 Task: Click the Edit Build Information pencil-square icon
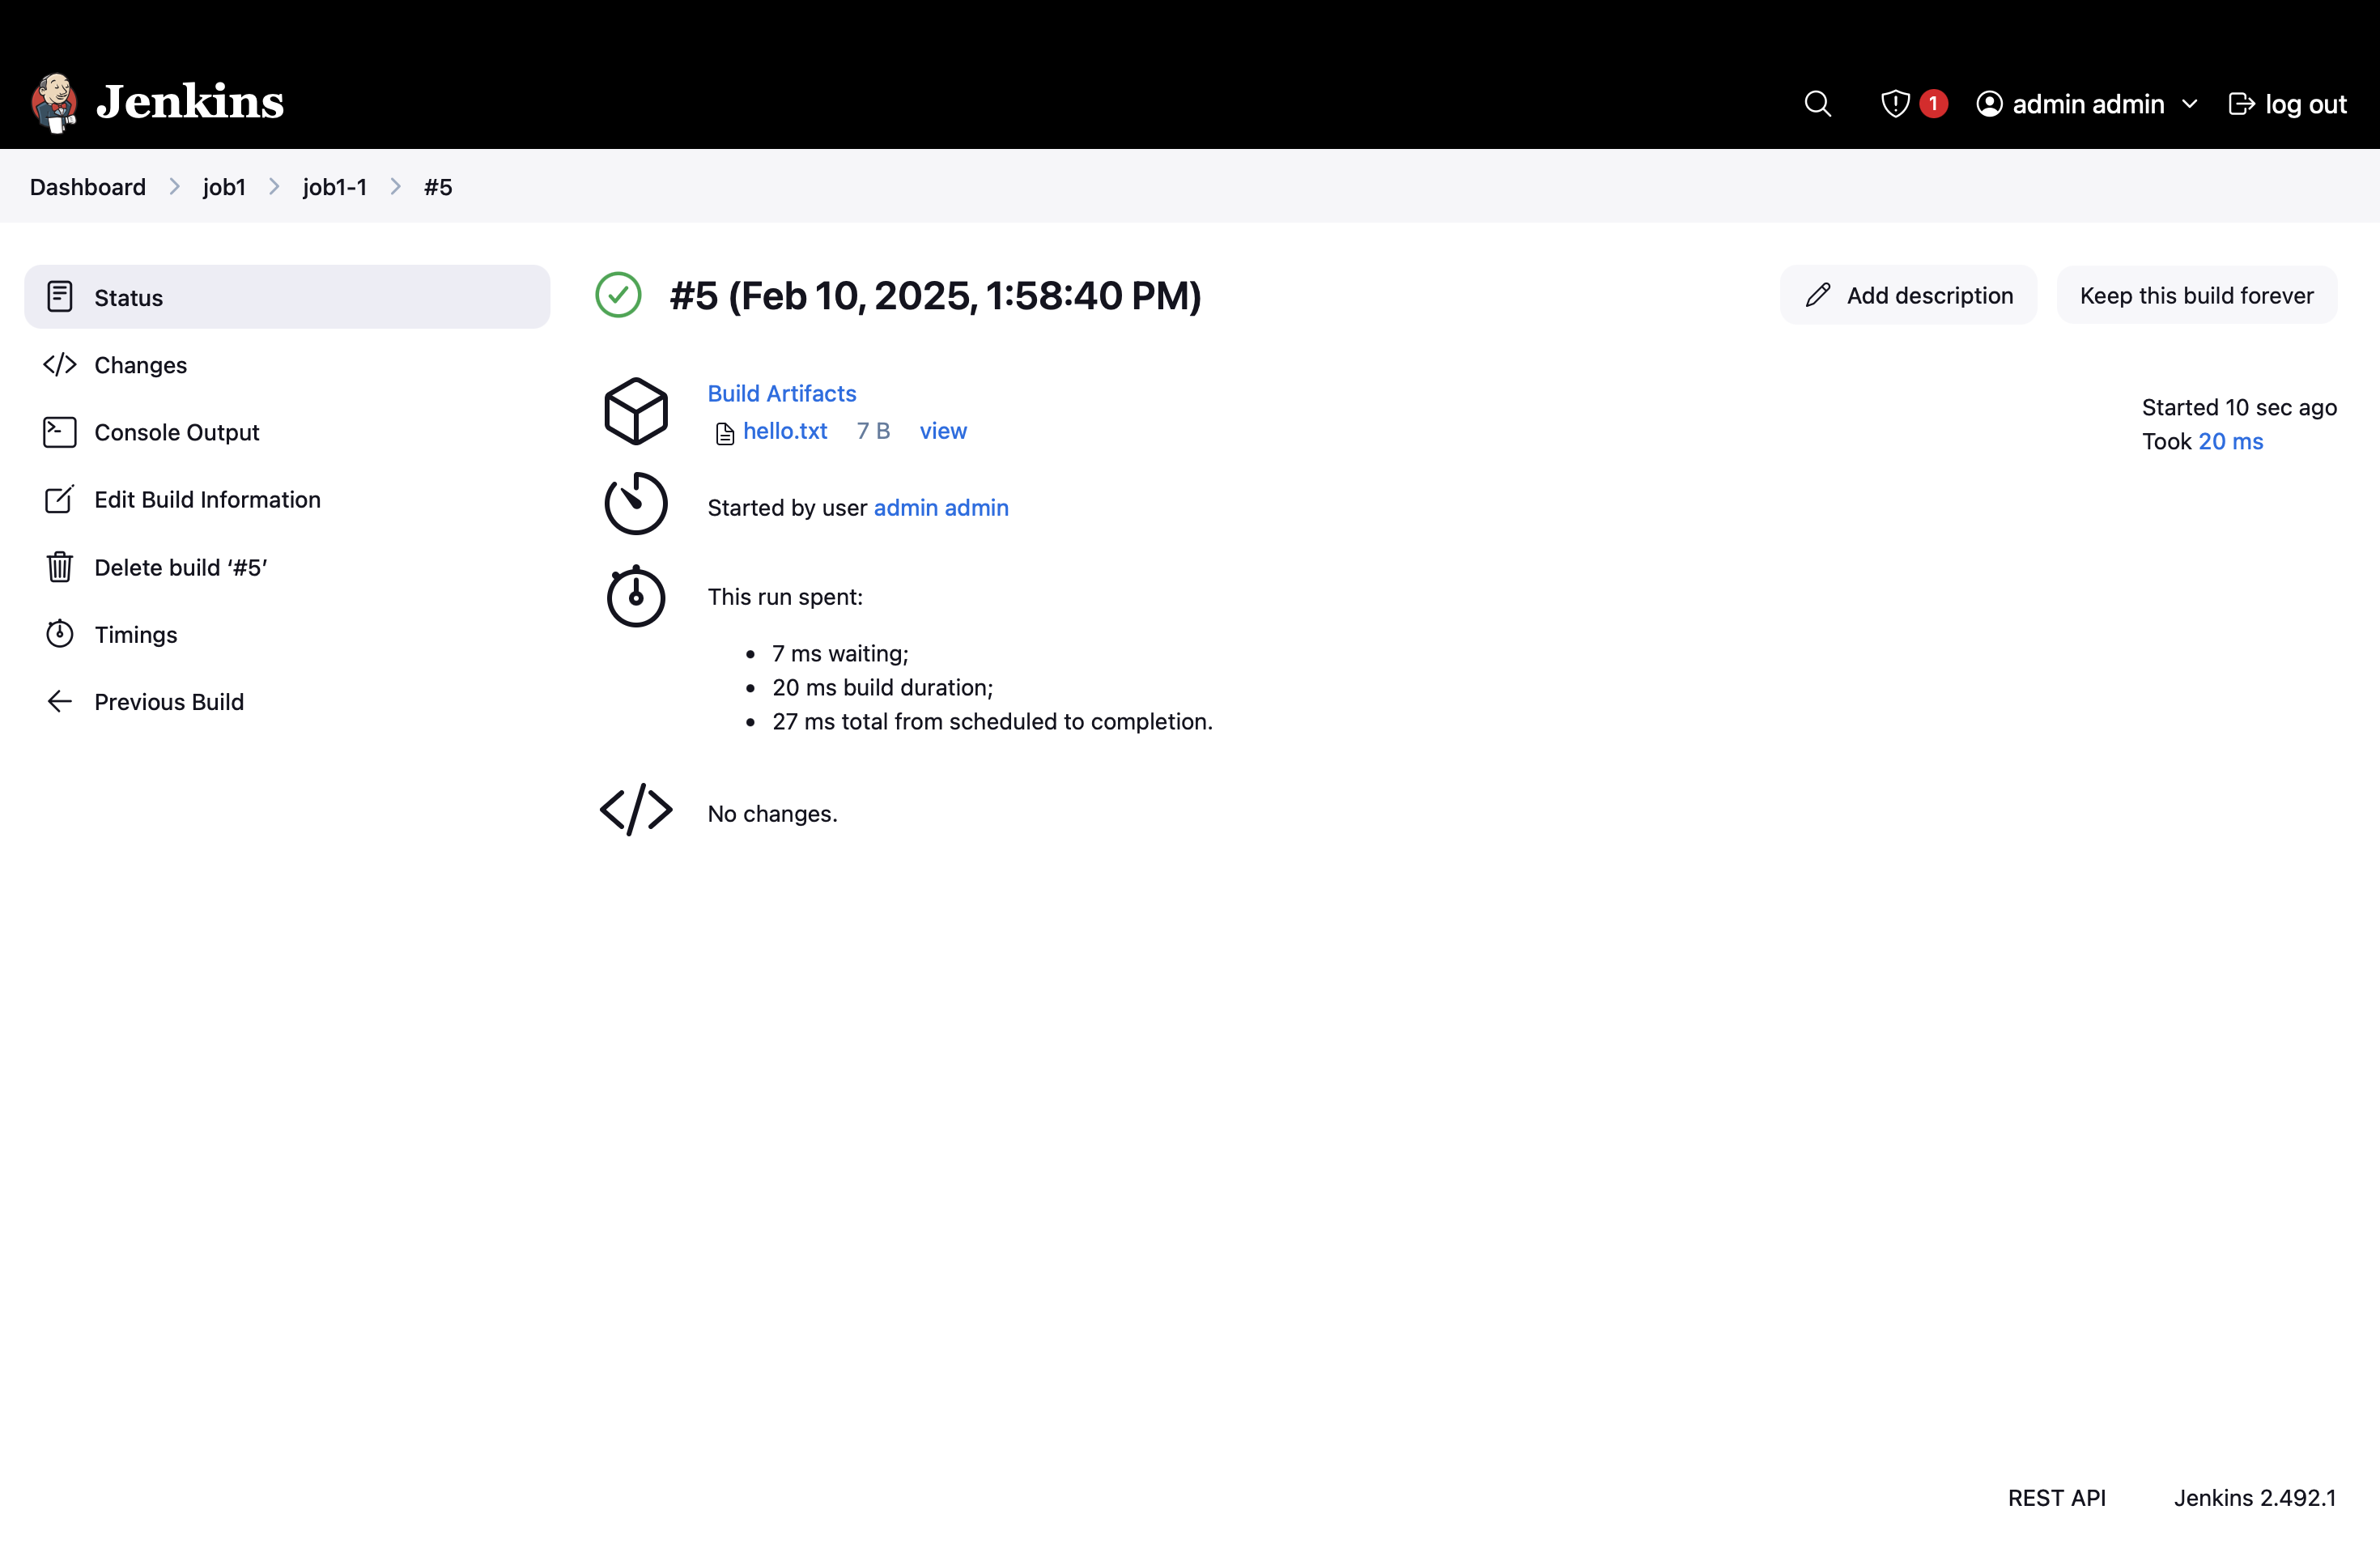[x=60, y=499]
